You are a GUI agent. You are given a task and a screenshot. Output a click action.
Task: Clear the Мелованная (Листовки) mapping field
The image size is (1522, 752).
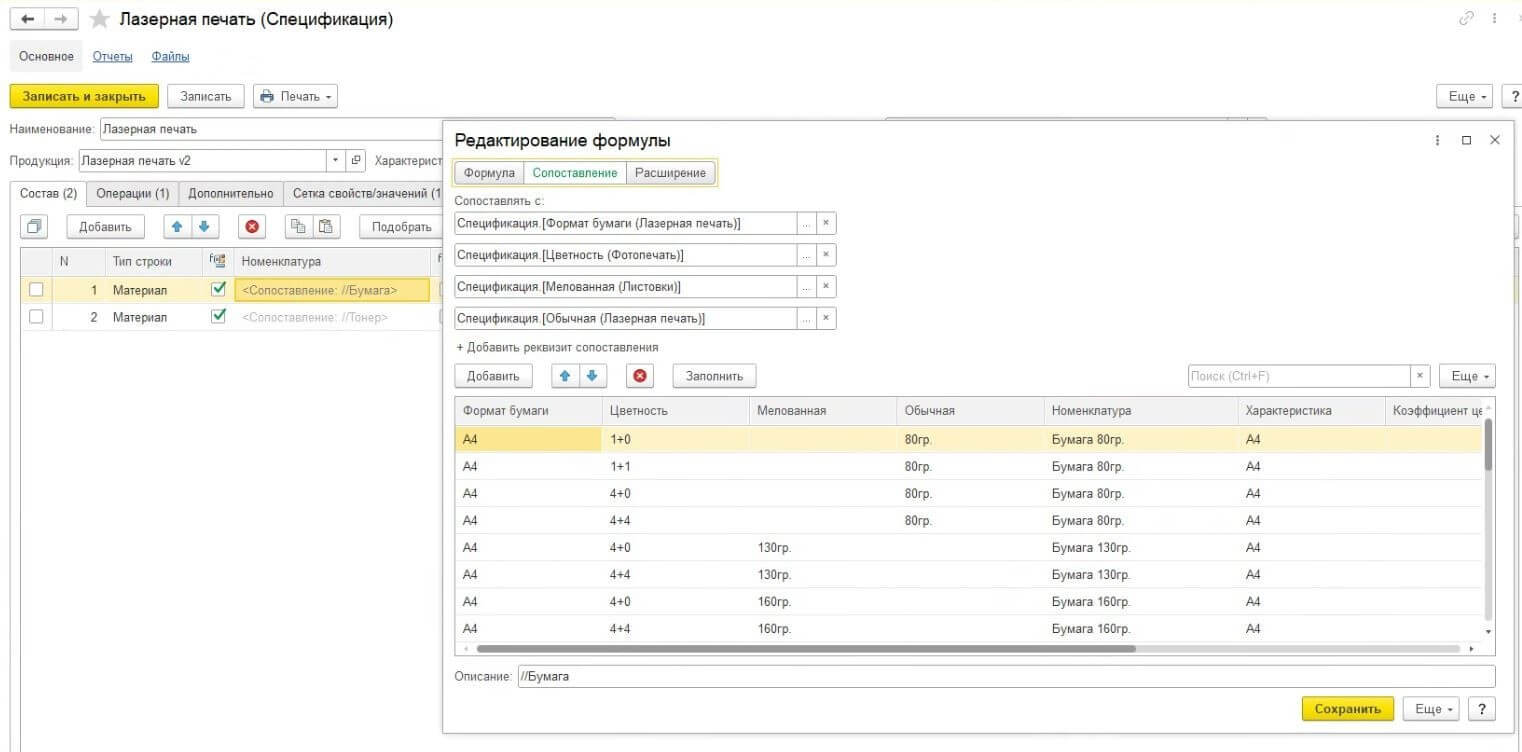[x=826, y=287]
